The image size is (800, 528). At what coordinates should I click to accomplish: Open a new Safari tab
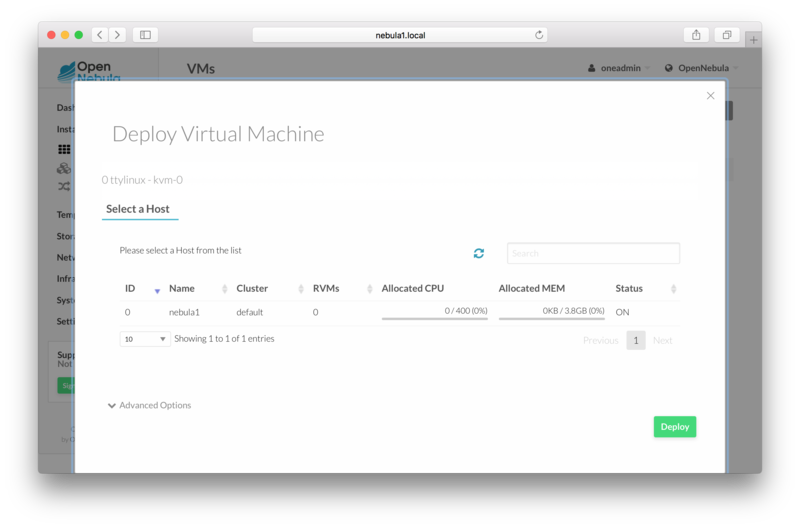753,40
